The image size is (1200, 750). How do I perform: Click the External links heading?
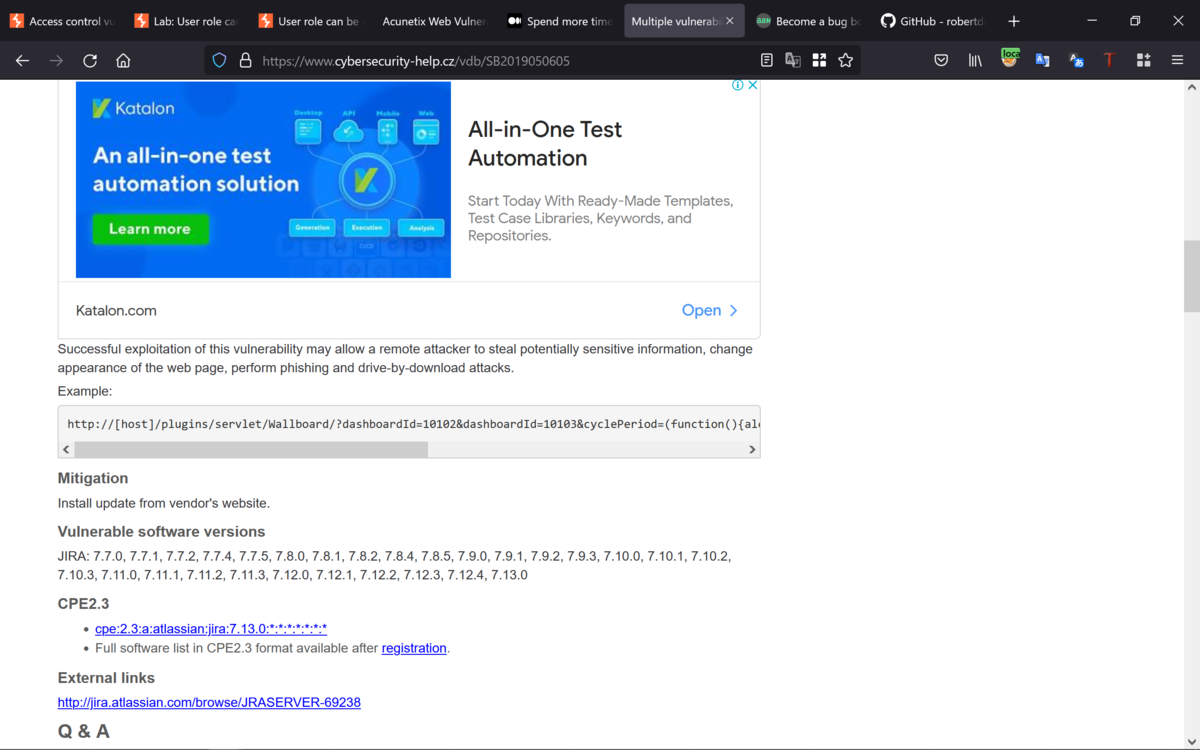pyautogui.click(x=106, y=678)
